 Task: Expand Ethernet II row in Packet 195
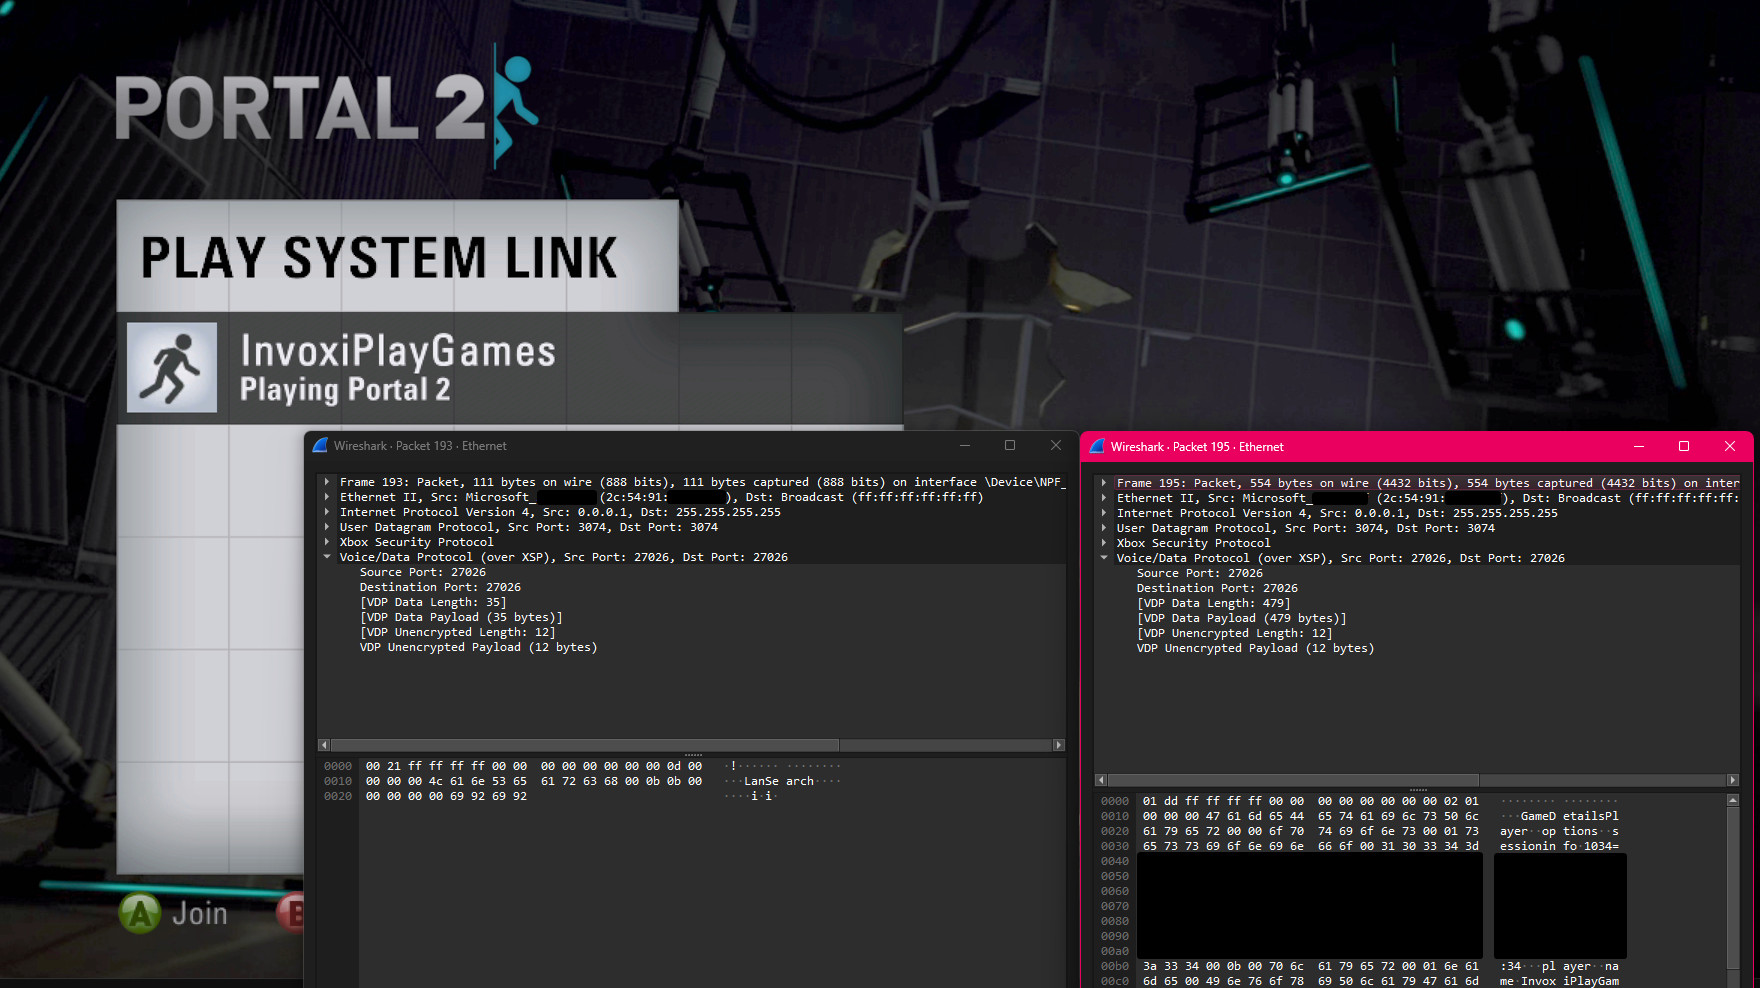tap(1104, 498)
